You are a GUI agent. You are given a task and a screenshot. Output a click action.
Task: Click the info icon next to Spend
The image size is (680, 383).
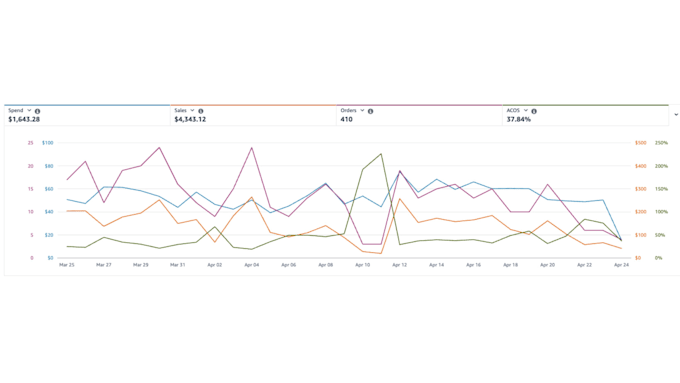click(x=37, y=111)
